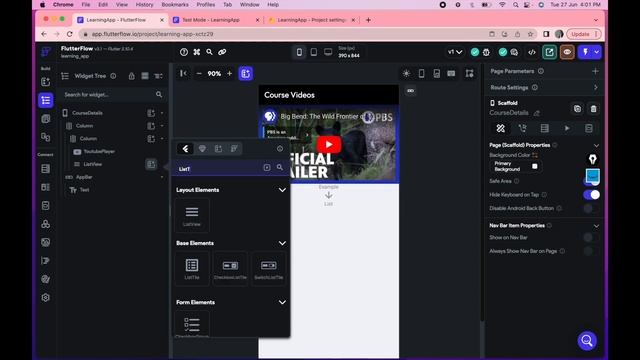The height and width of the screenshot is (360, 640).
Task: Toggle Always Show Nav Bar on Page
Action: [x=591, y=251]
